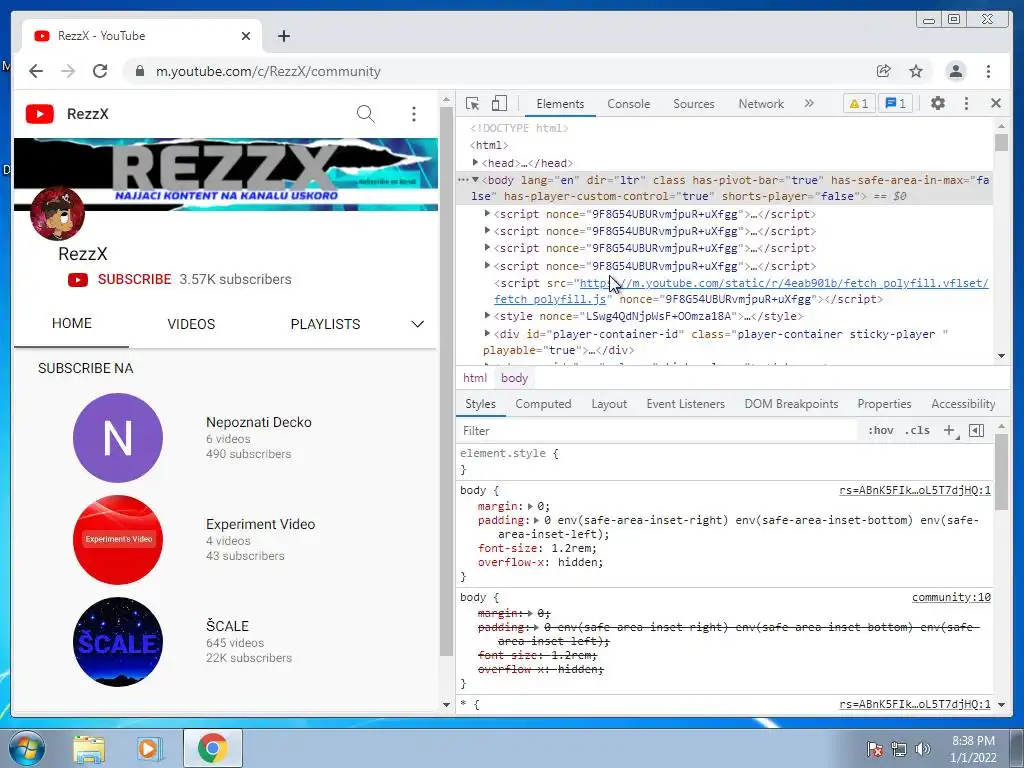Show more DevTools tabs chevron

coord(809,103)
